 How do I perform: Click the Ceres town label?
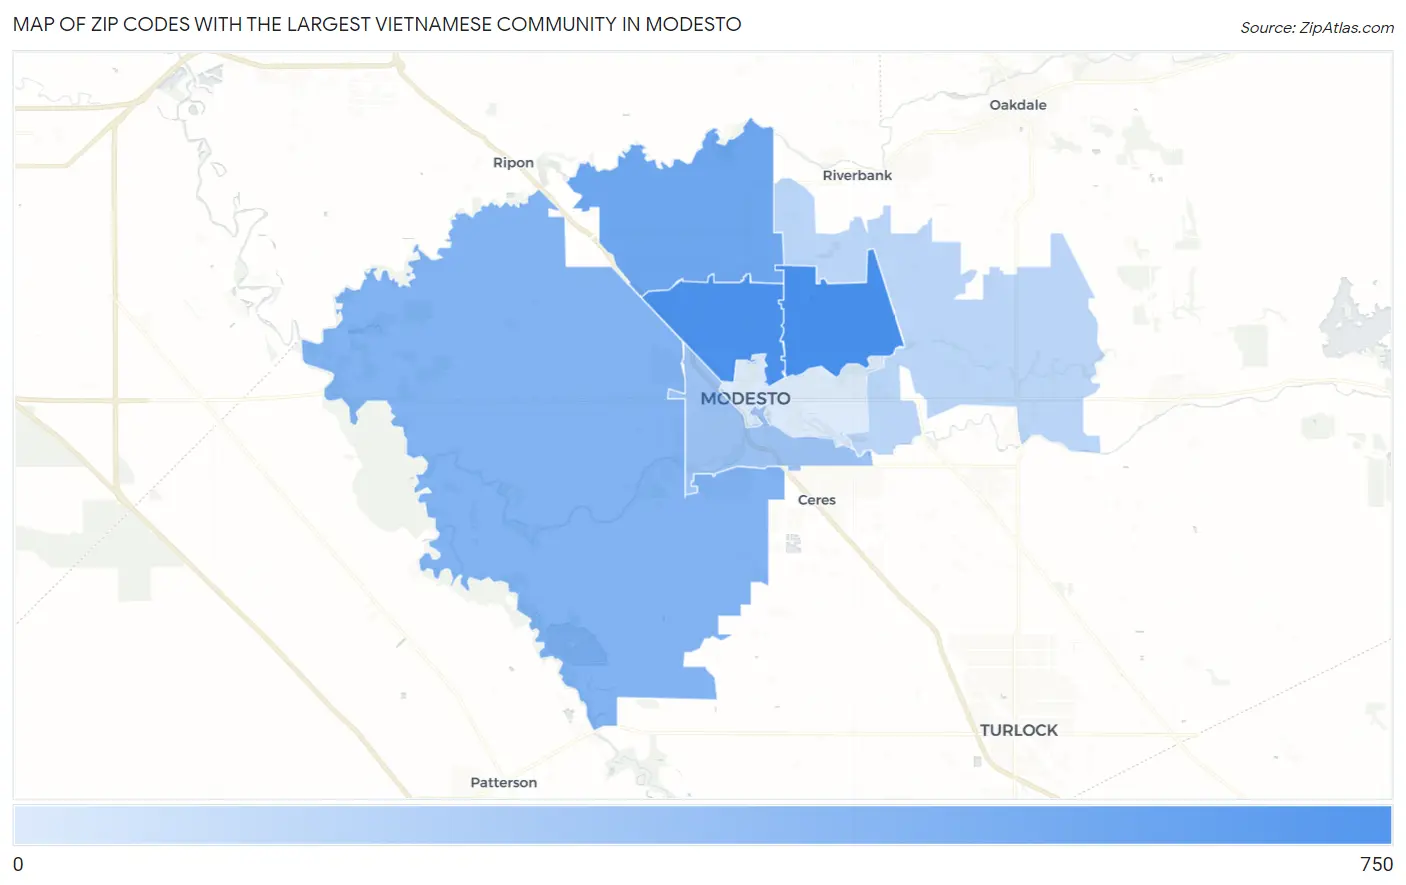pyautogui.click(x=816, y=500)
